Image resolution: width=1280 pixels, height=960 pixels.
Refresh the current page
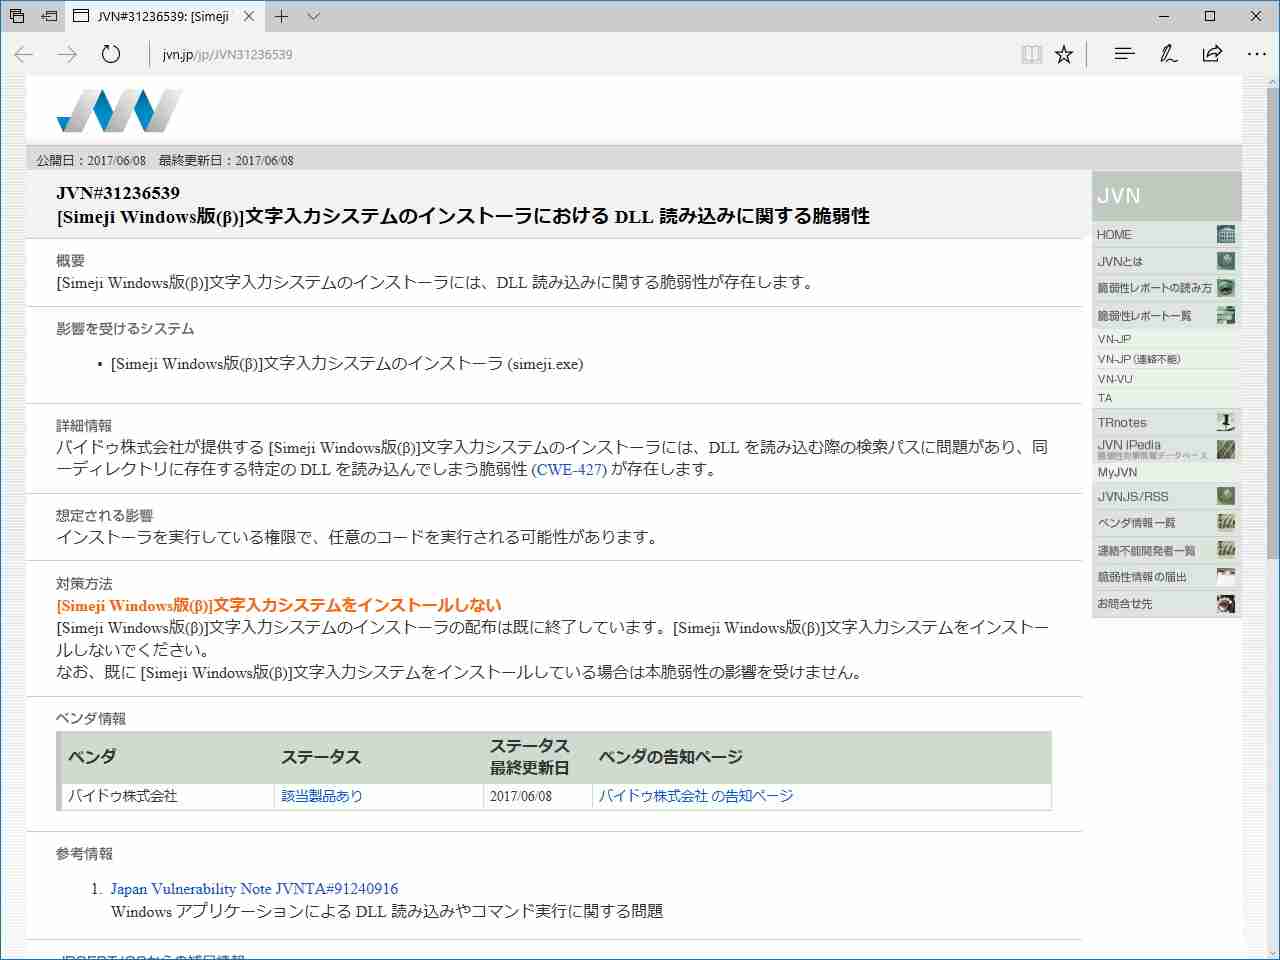[x=111, y=54]
